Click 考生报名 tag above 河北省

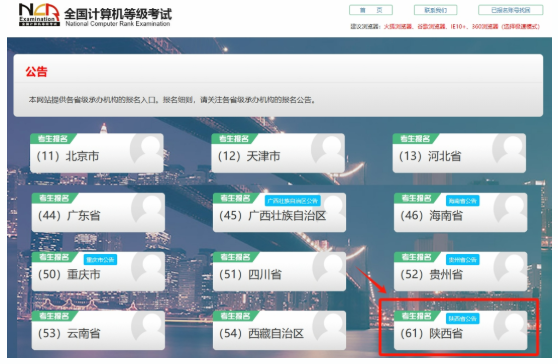[415, 138]
